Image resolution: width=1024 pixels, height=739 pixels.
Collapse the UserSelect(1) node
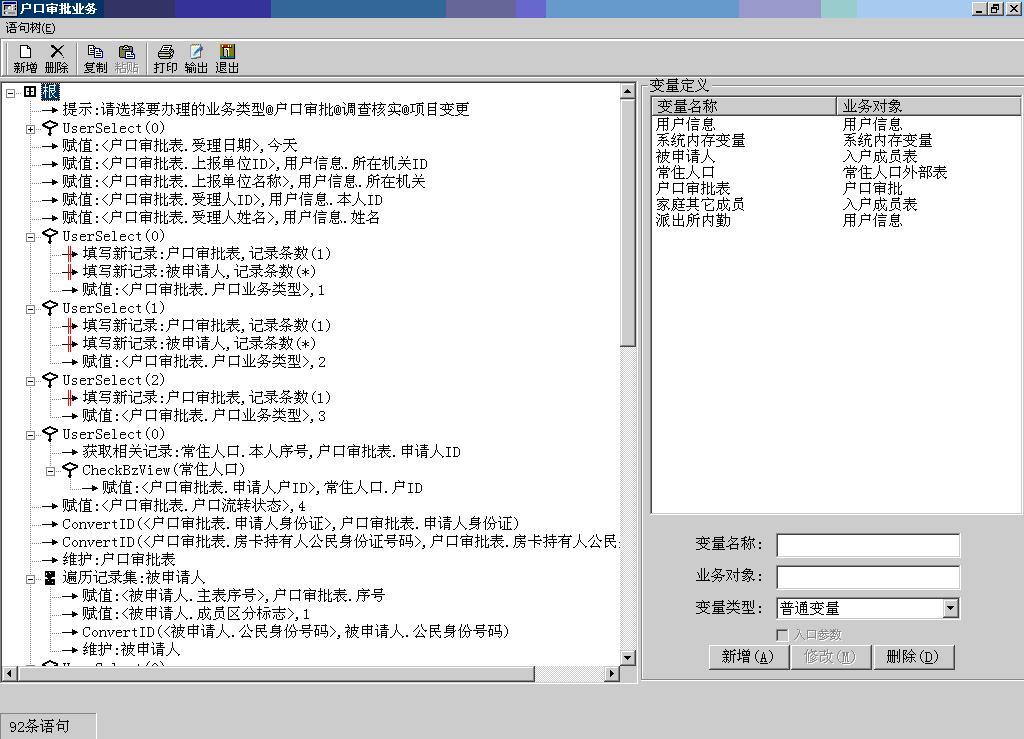30,309
